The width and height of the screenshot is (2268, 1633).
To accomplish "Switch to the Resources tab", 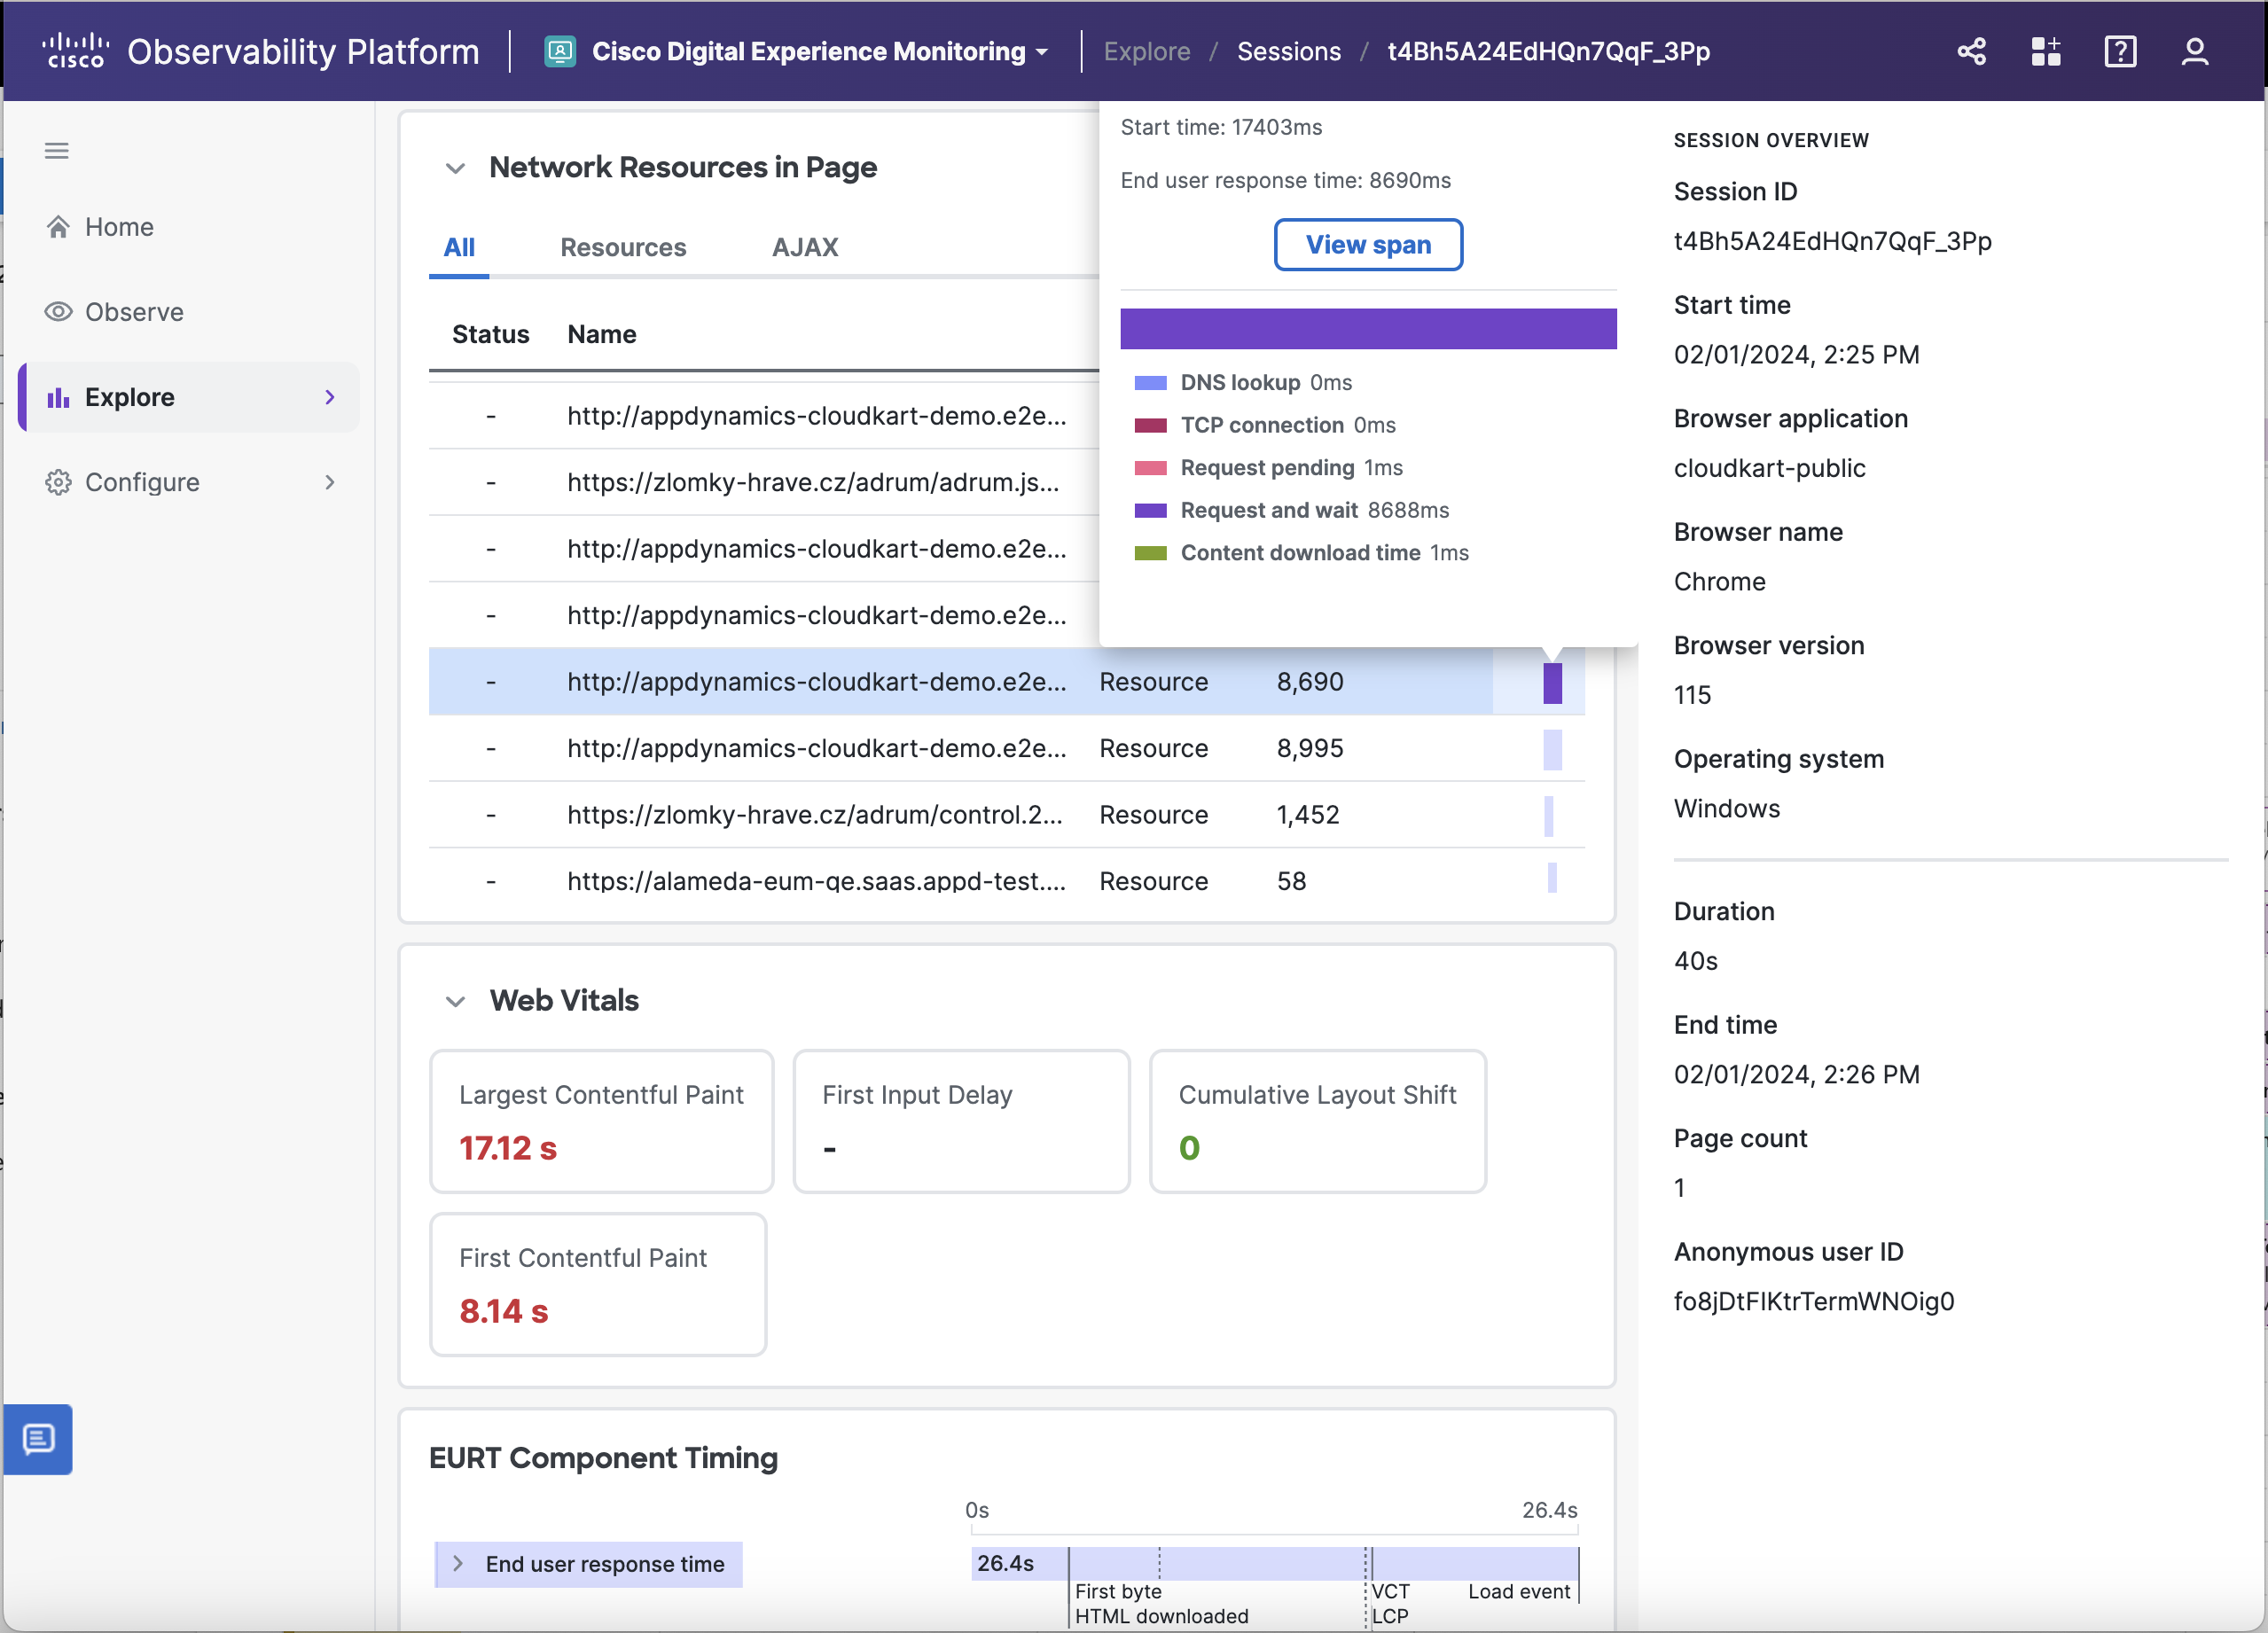I will coord(623,247).
